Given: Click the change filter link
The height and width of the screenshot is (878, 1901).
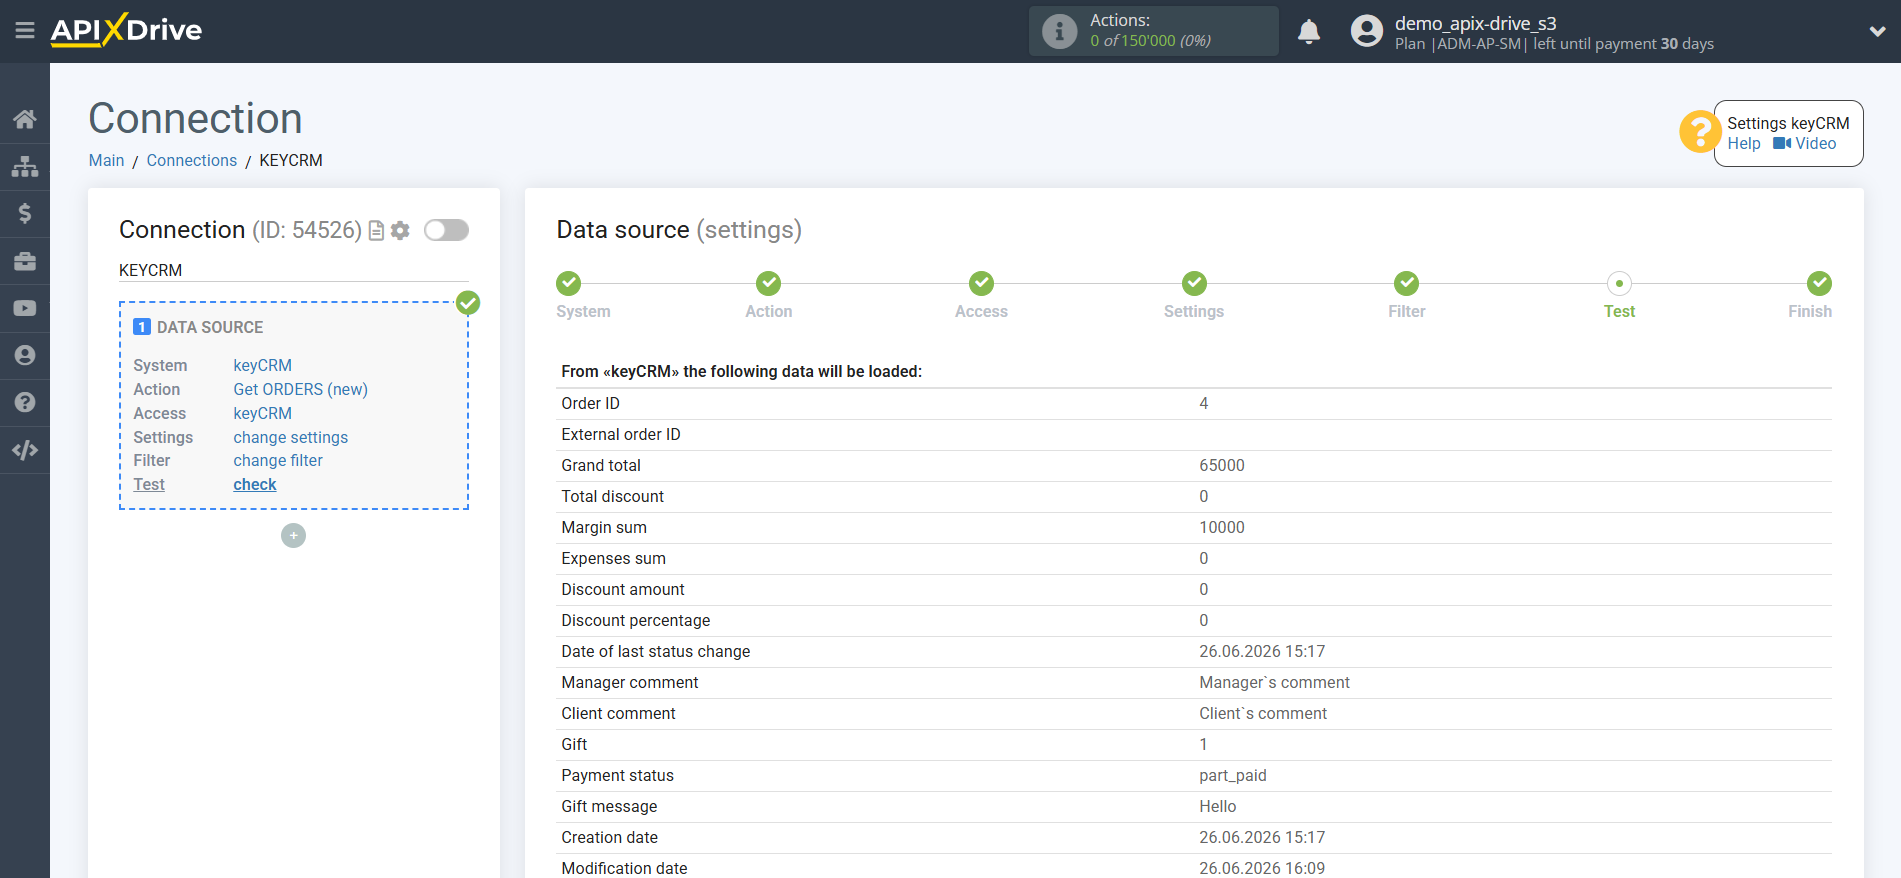Looking at the screenshot, I should (x=278, y=460).
